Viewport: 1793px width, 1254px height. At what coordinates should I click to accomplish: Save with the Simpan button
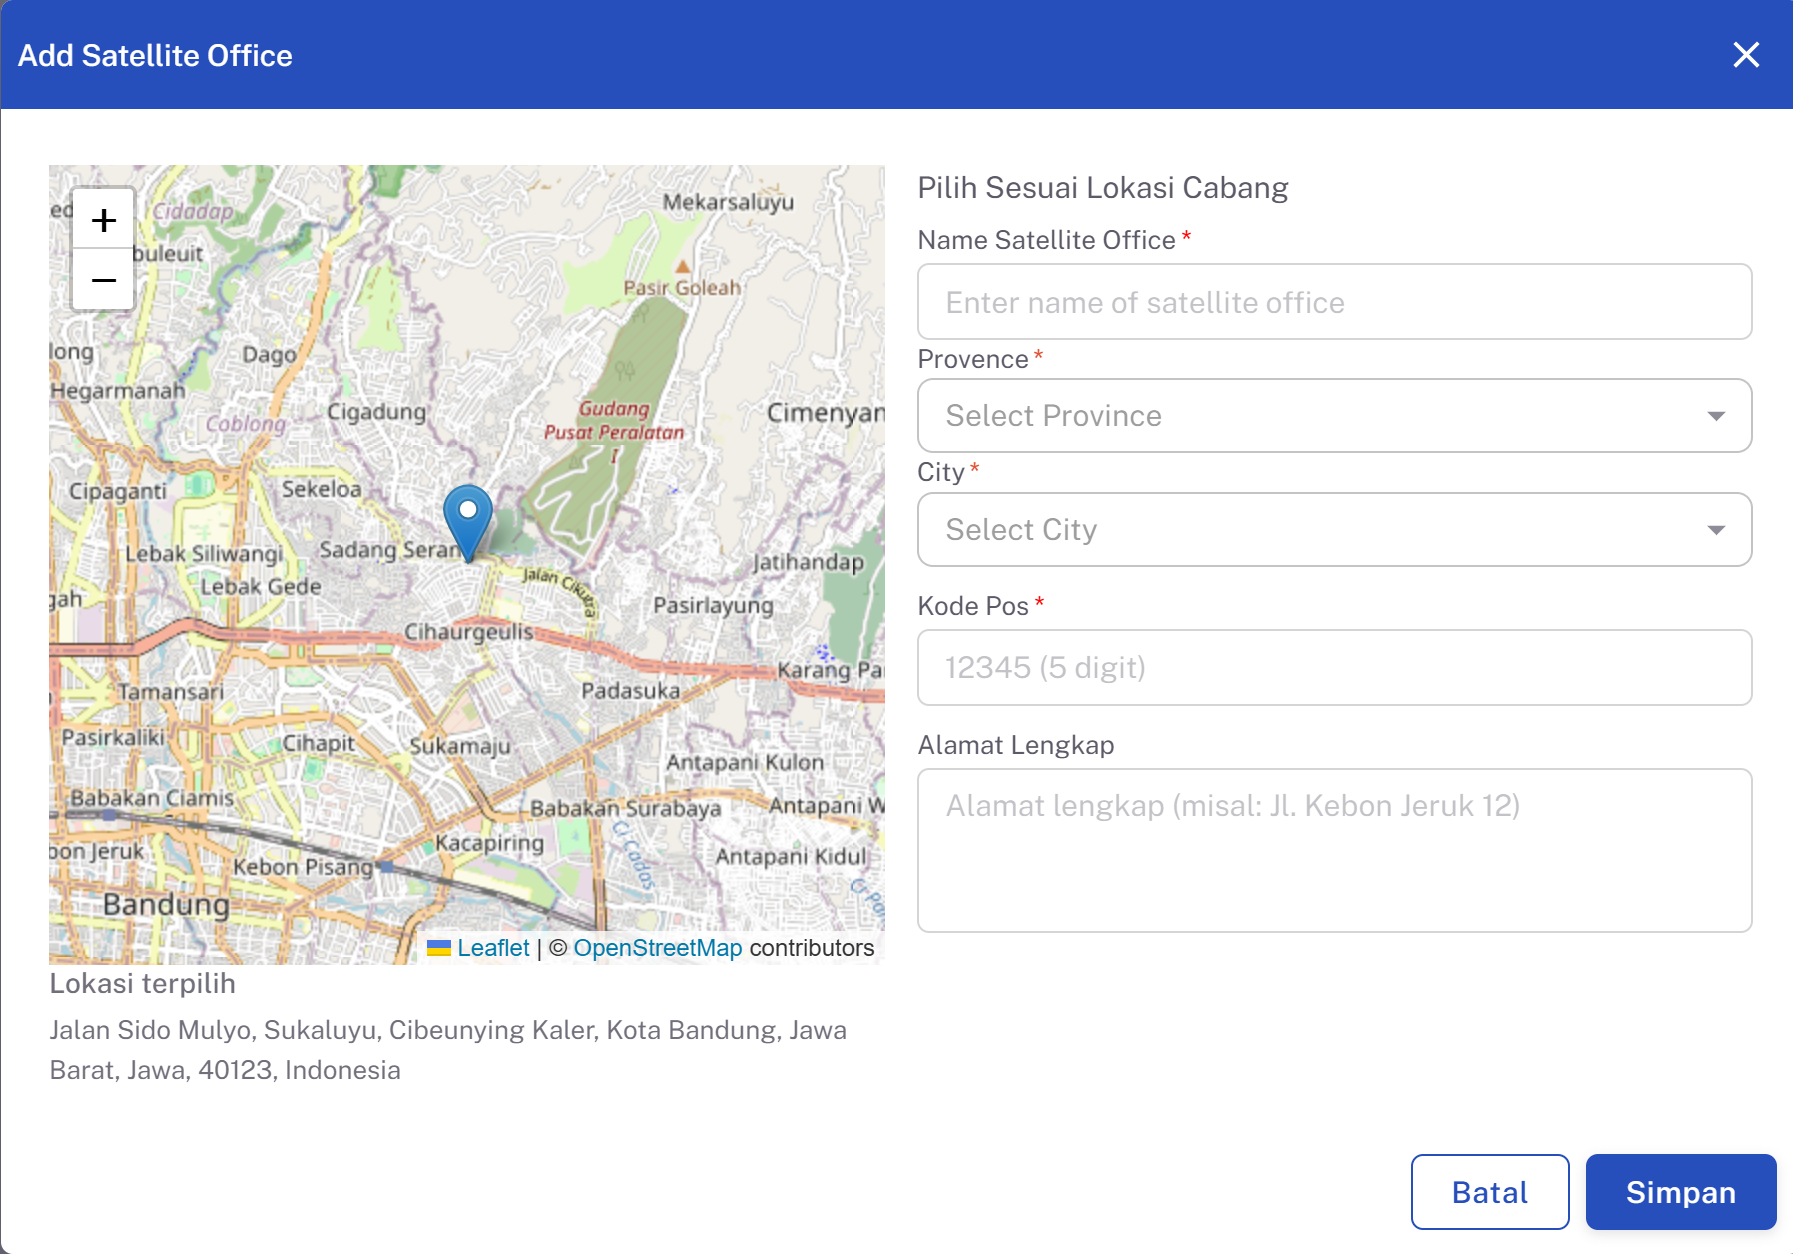(1681, 1192)
